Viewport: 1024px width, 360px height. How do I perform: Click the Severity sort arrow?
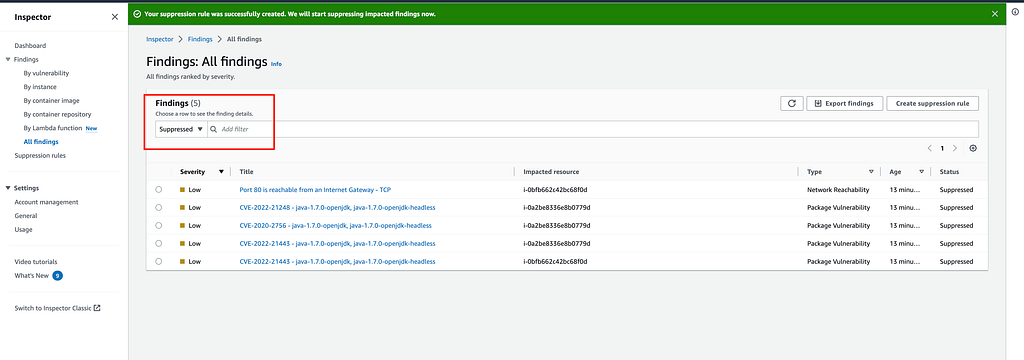[221, 172]
